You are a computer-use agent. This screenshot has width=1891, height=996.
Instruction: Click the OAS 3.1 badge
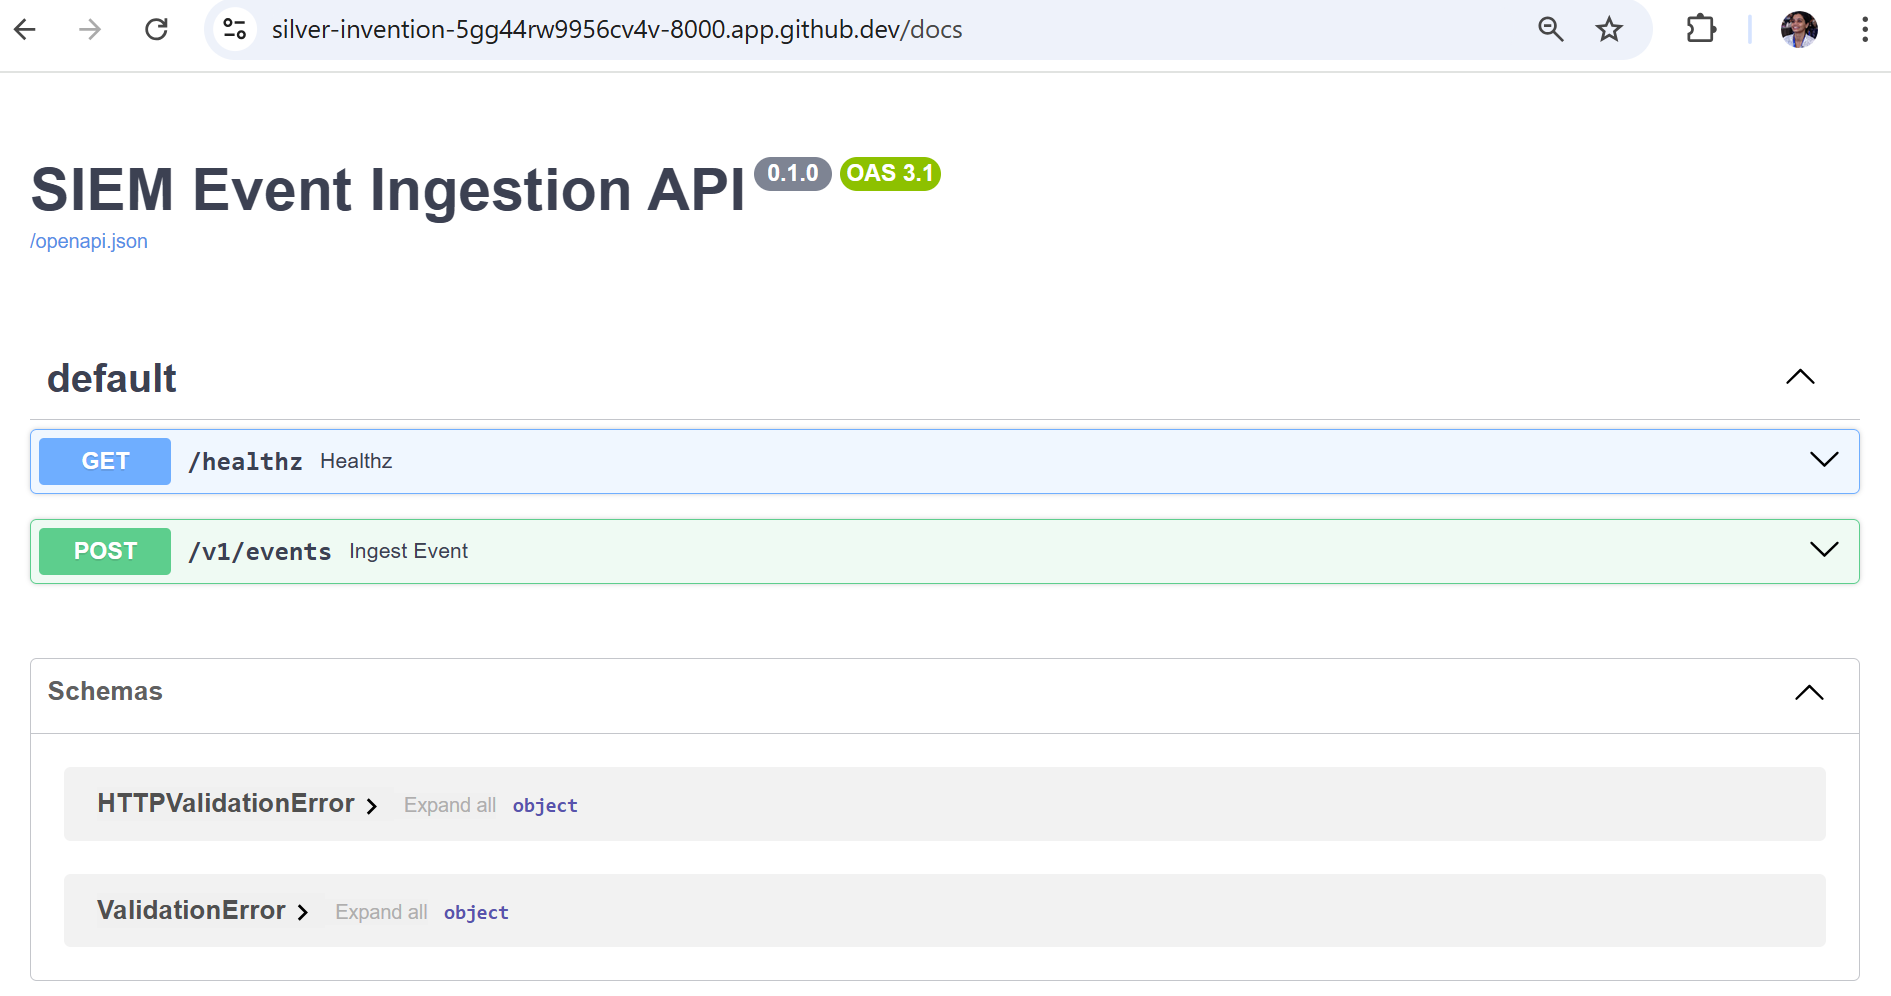pos(890,174)
